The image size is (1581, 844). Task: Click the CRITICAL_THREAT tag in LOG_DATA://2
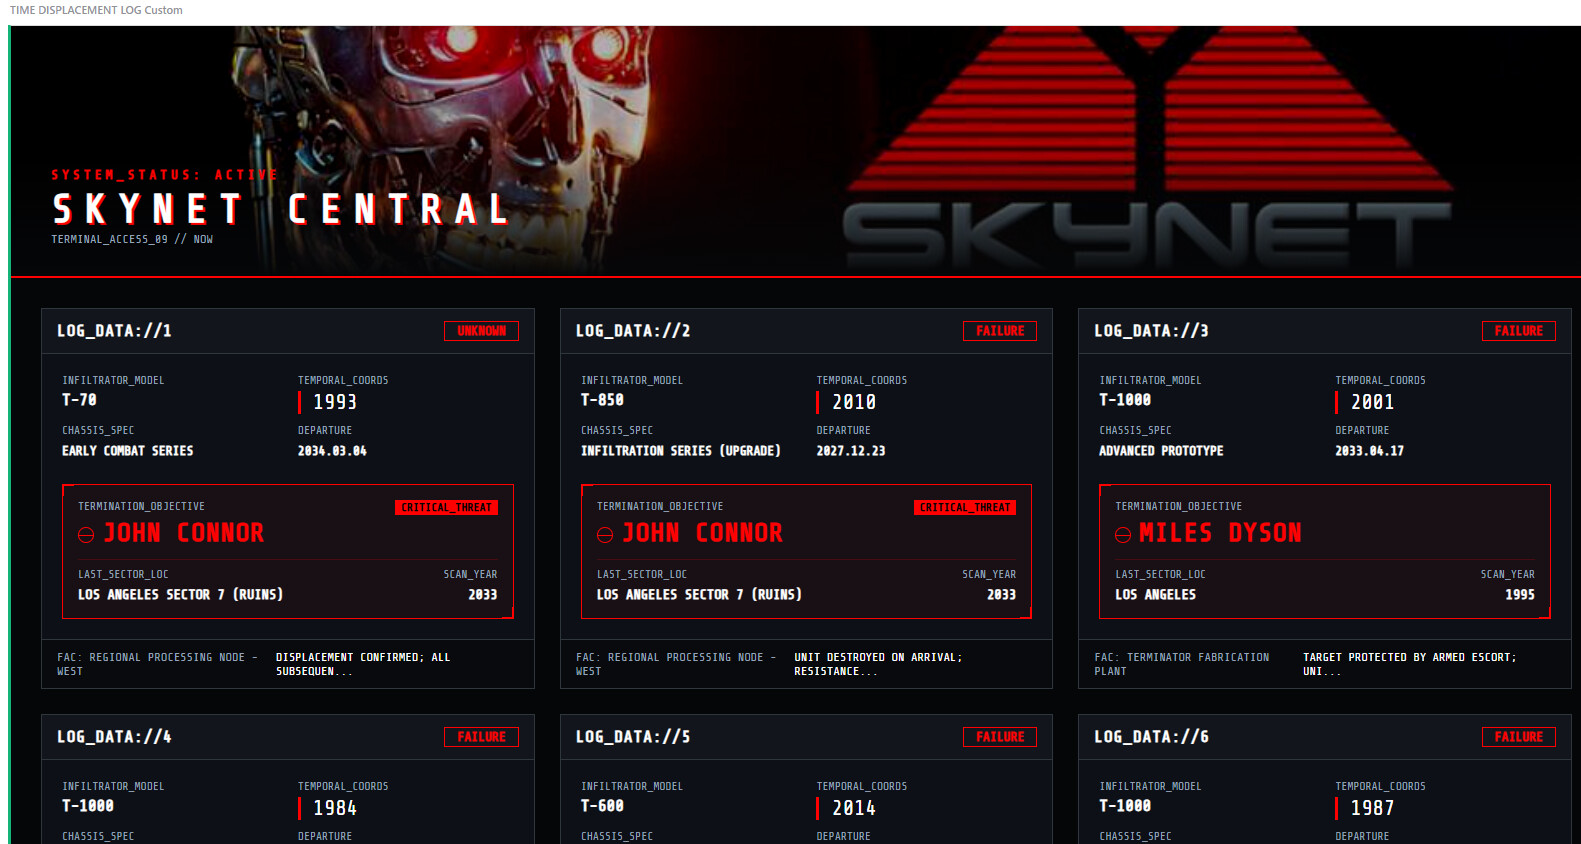(x=965, y=508)
